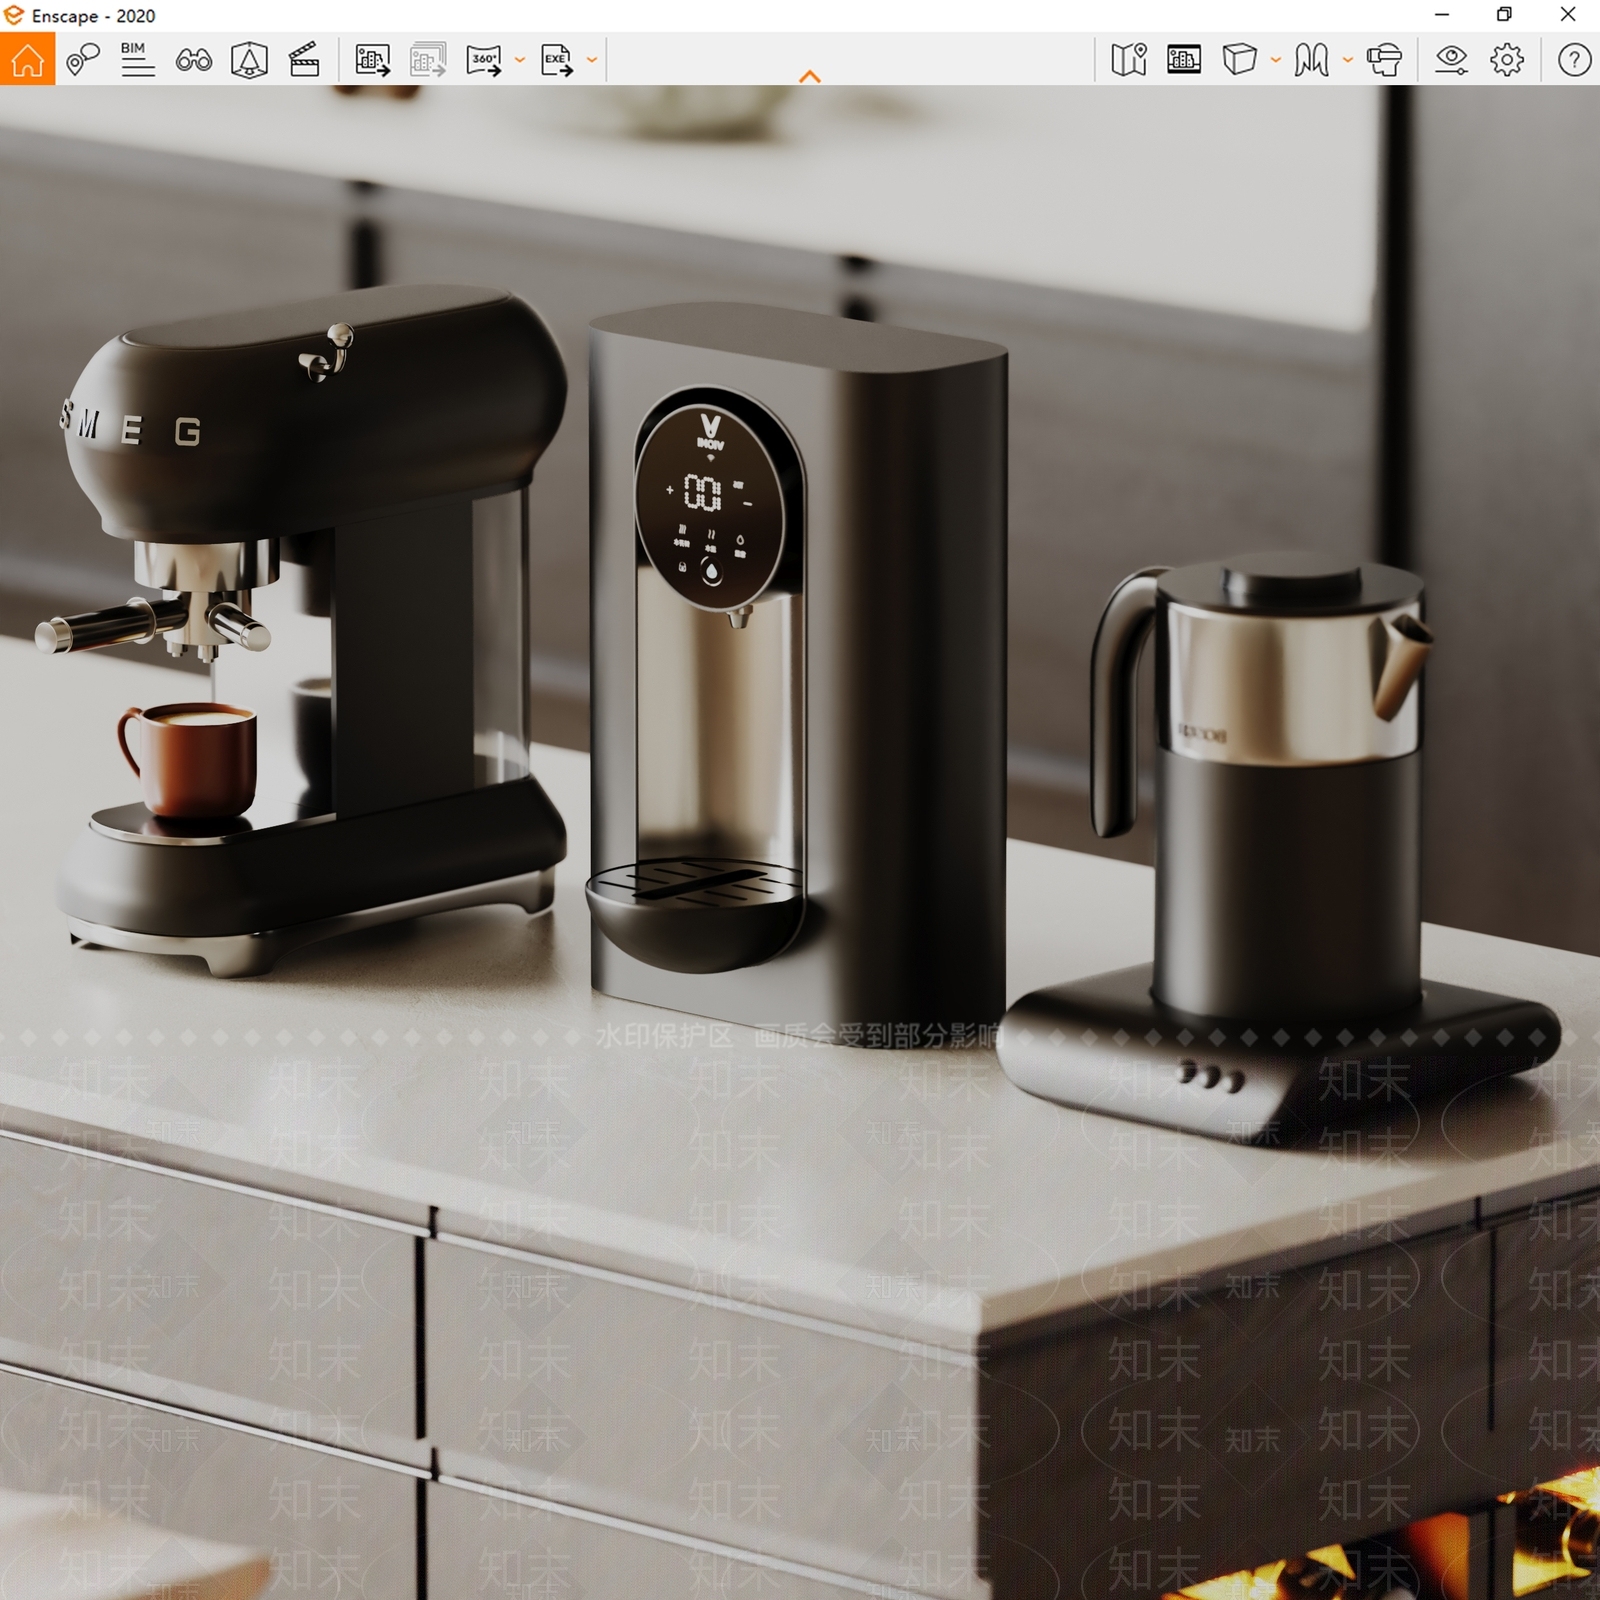Expand the navigation mode dropdown arrow
The width and height of the screenshot is (1600, 1600).
1347,60
